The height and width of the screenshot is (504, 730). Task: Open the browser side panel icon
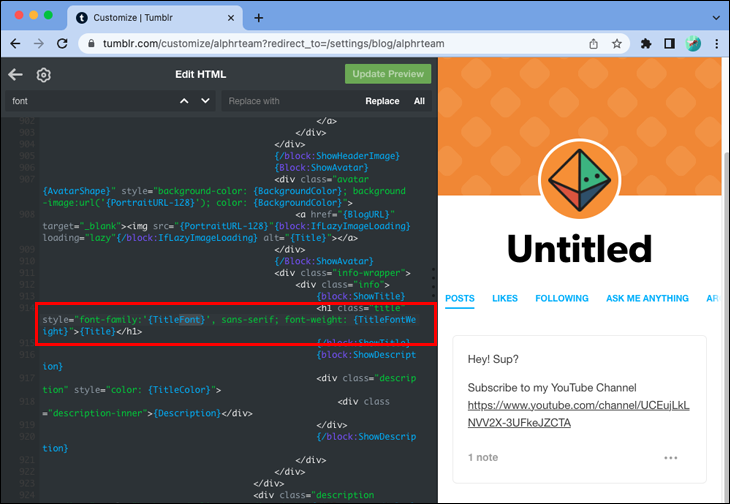[x=669, y=44]
